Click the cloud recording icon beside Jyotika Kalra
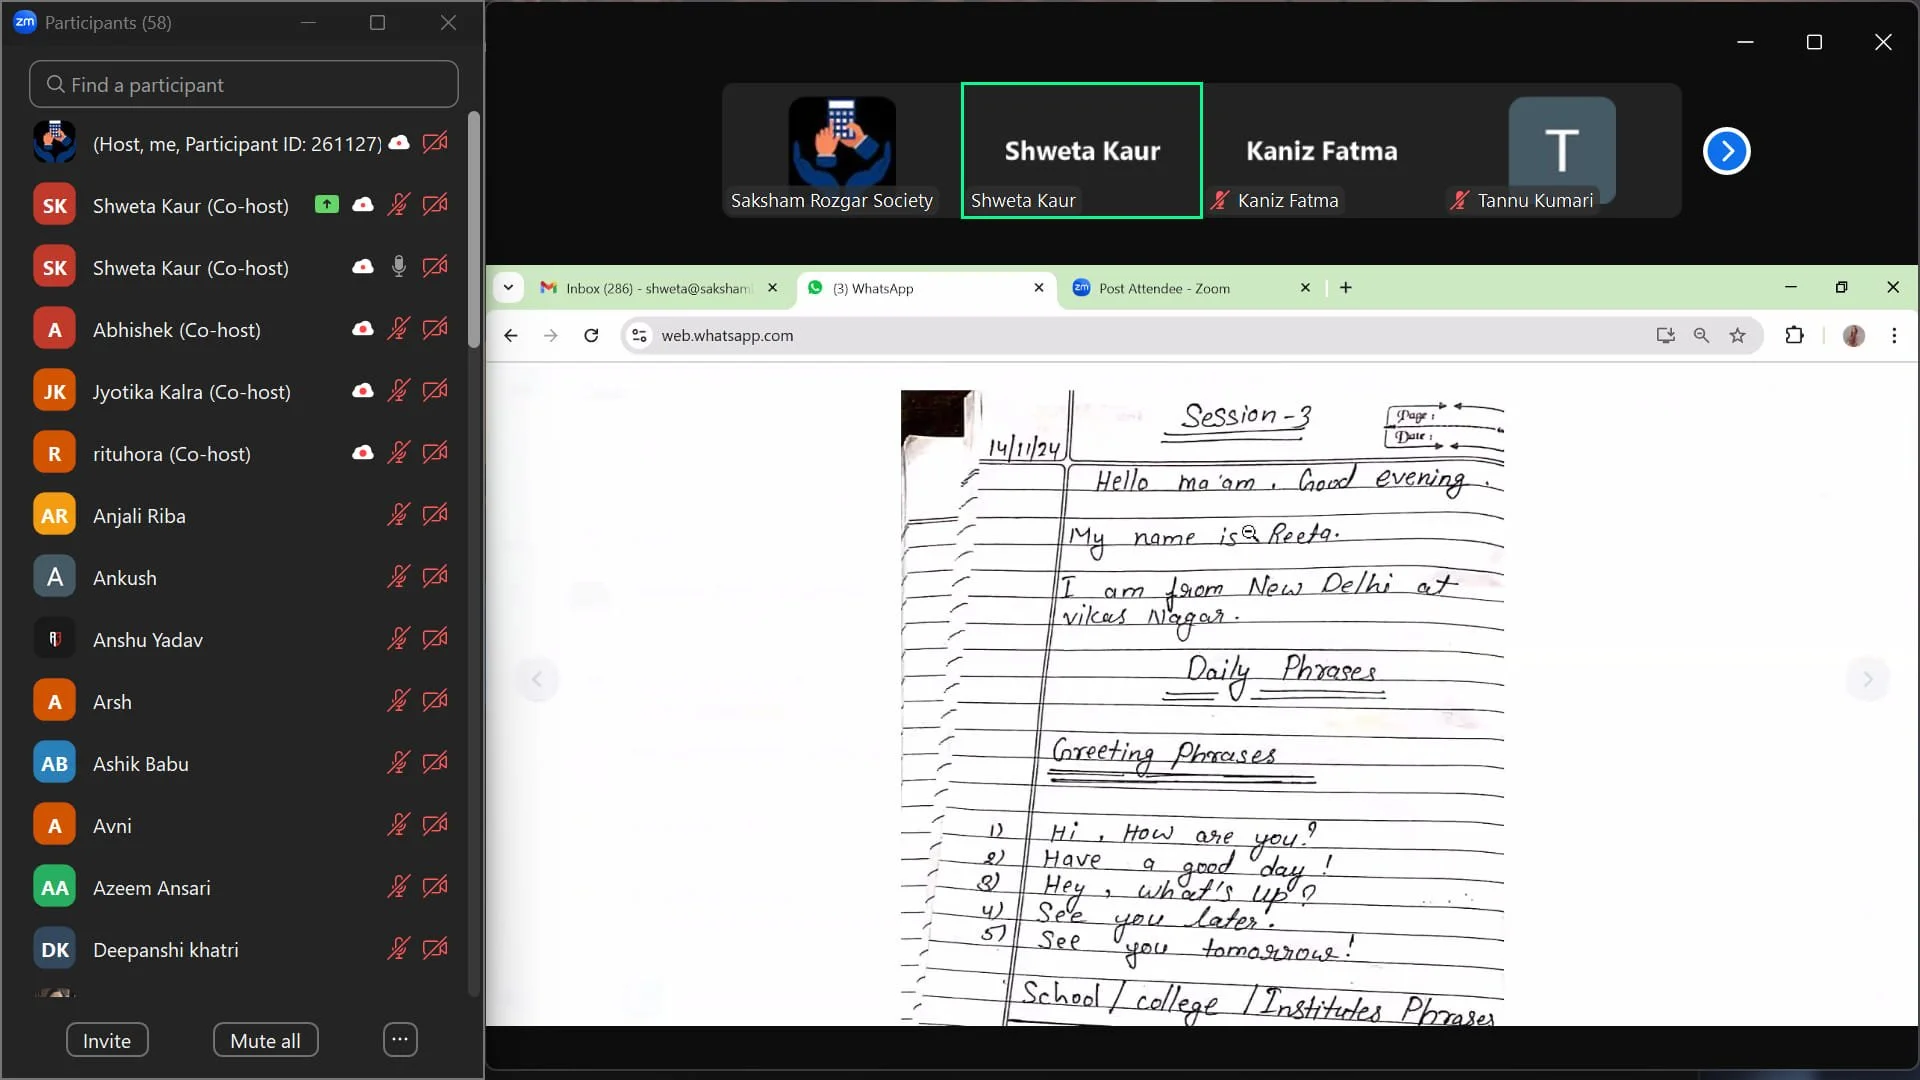1920x1080 pixels. point(363,391)
